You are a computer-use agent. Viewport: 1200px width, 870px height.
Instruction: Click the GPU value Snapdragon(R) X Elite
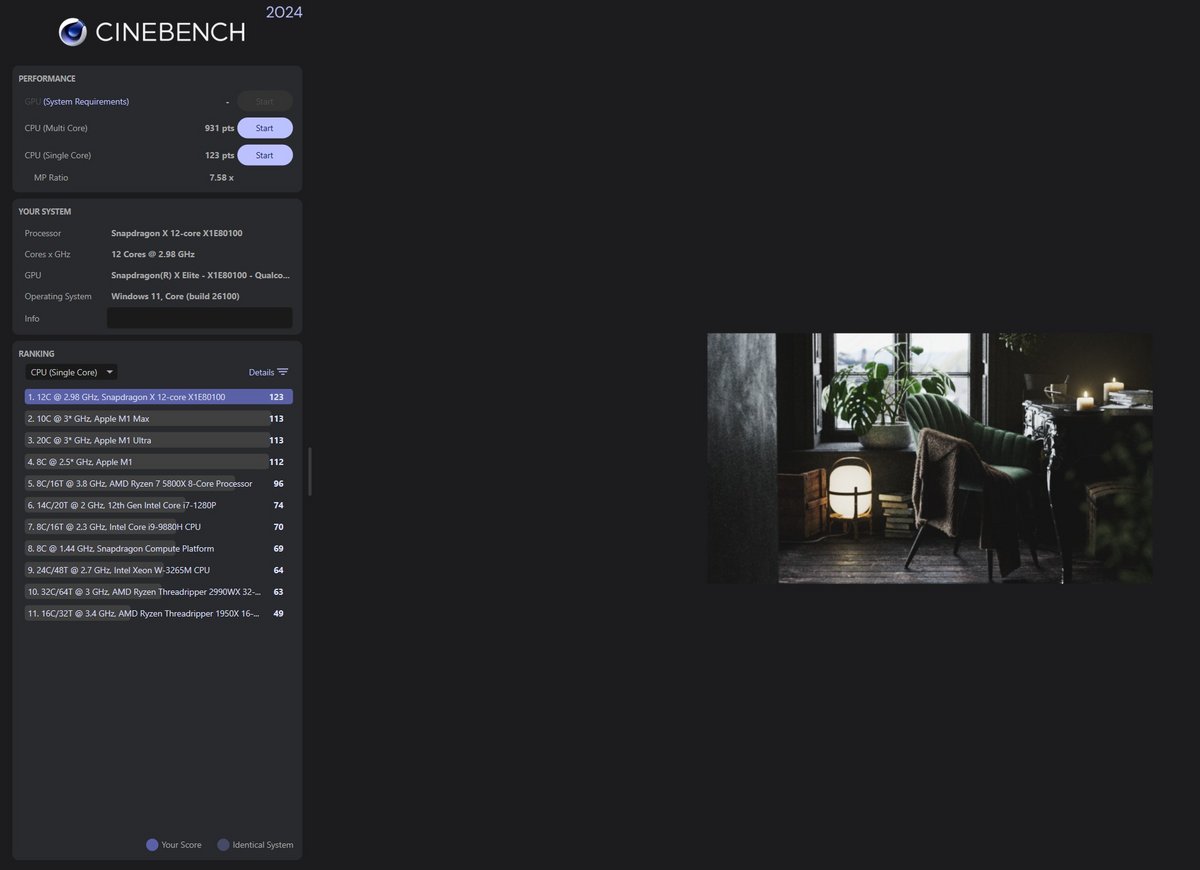[201, 275]
